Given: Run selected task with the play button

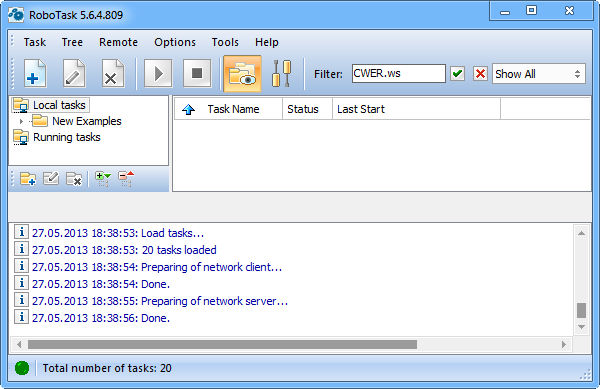Looking at the screenshot, I should (158, 73).
